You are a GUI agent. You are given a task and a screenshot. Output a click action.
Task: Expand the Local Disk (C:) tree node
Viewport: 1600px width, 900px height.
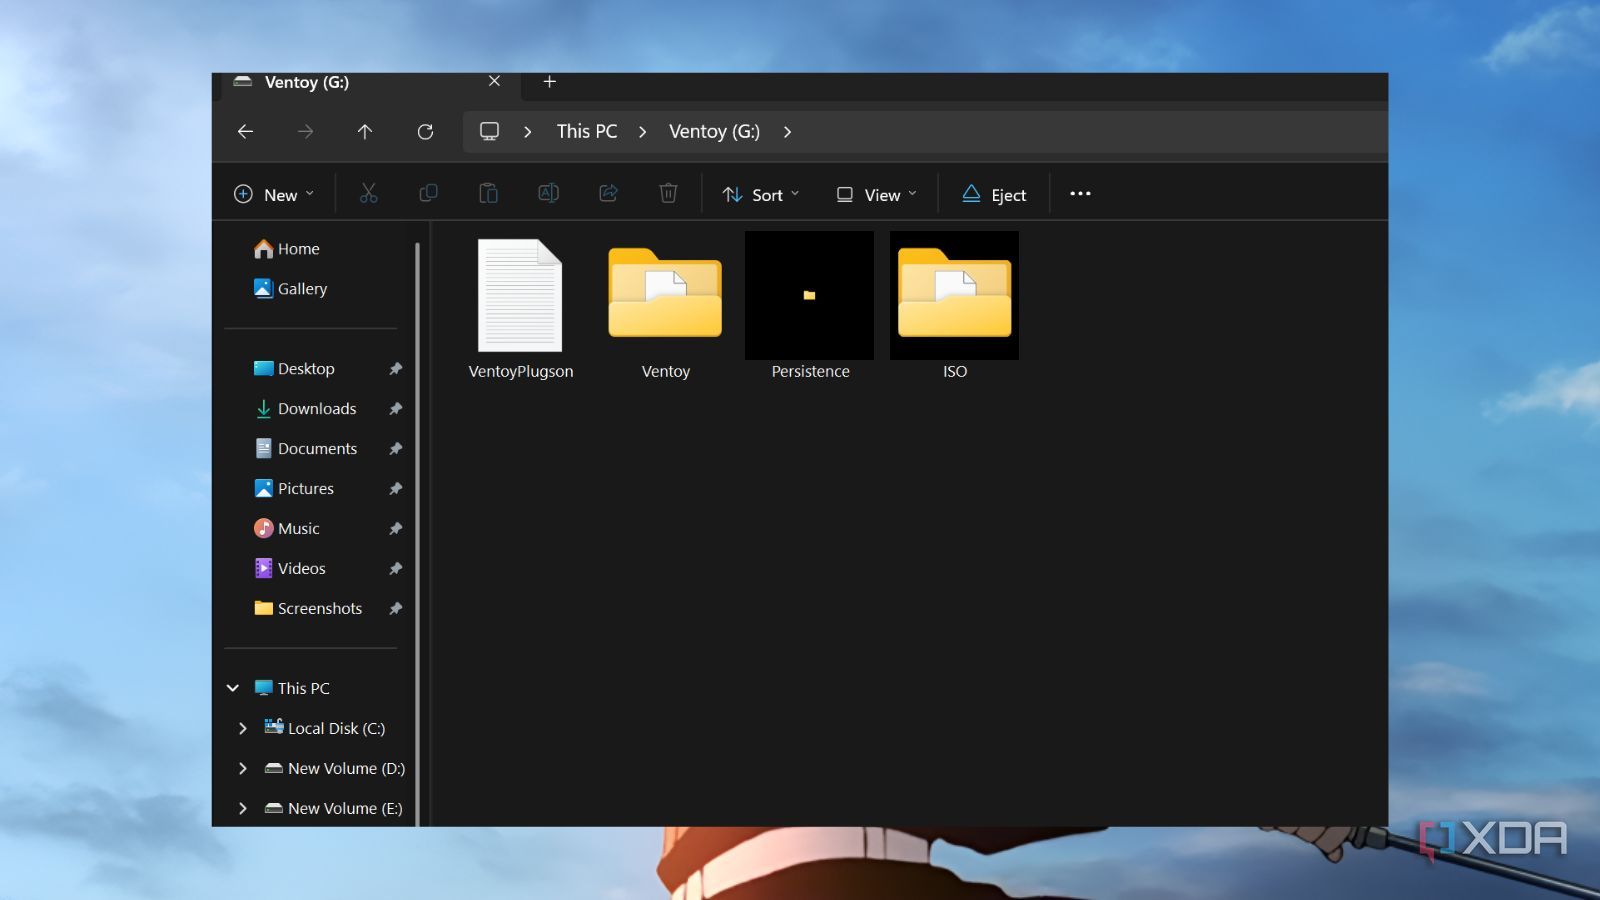click(x=242, y=729)
